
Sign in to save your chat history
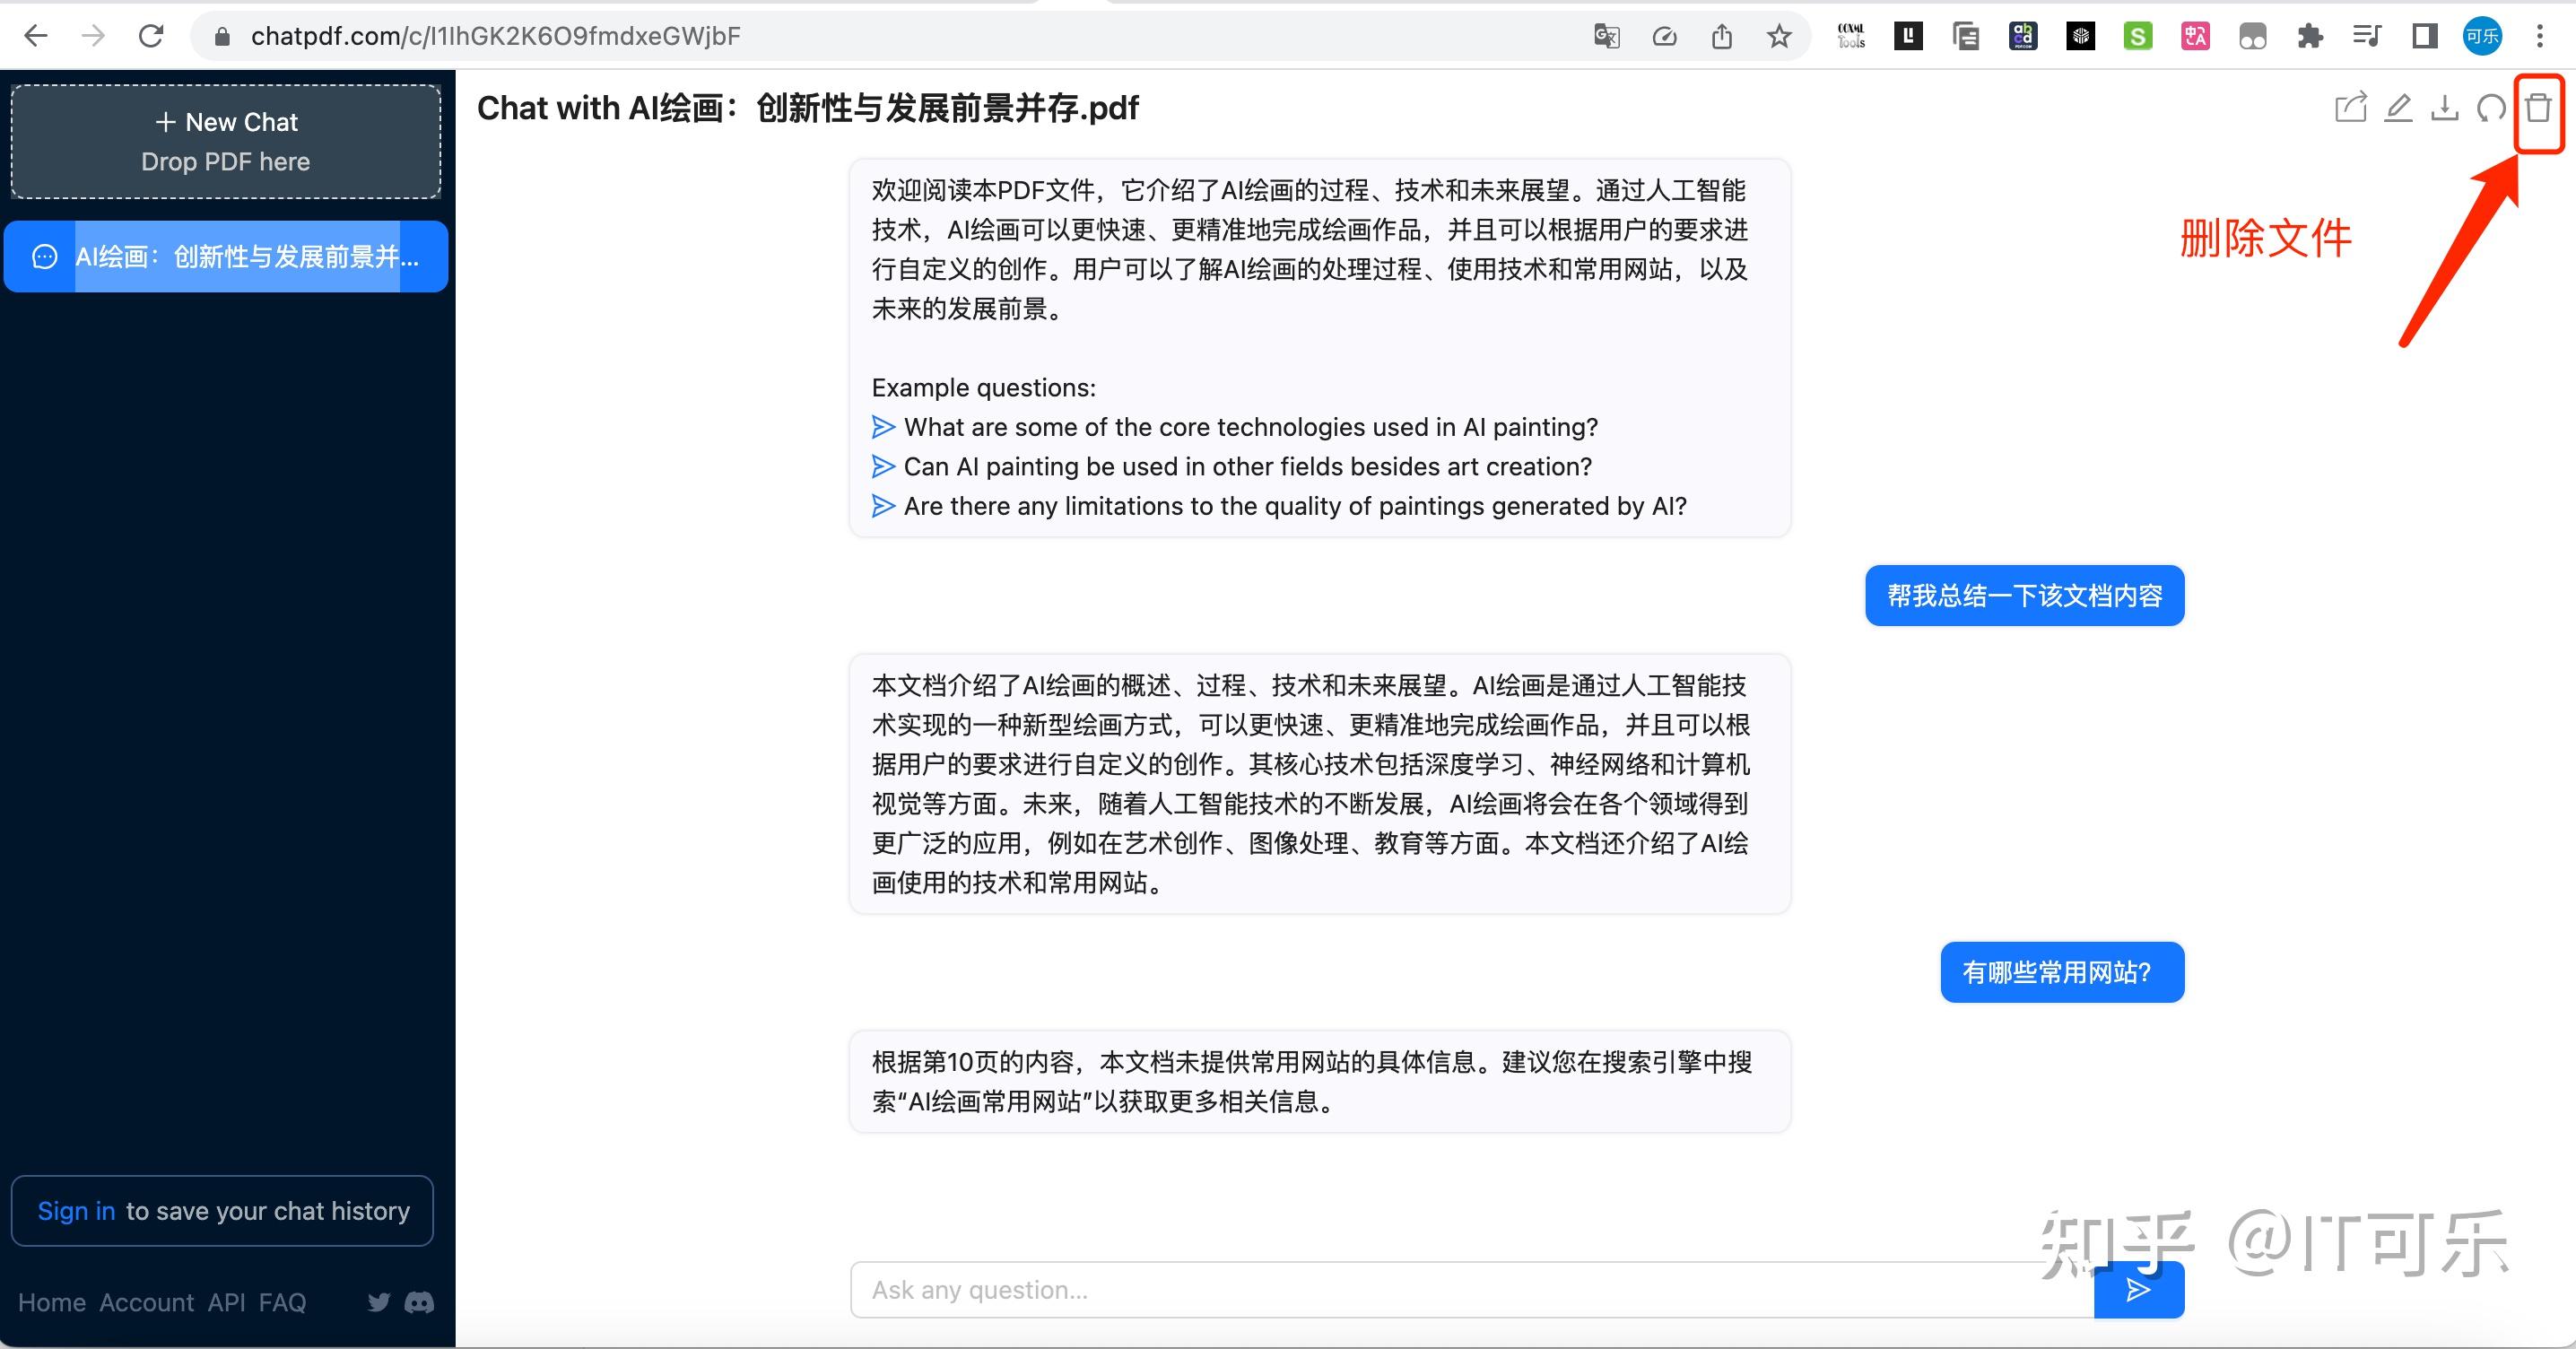76,1210
